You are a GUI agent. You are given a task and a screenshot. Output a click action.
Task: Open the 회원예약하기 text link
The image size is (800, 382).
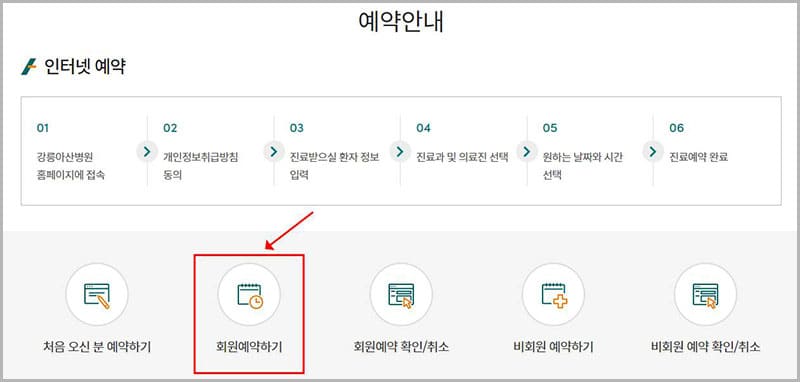pos(249,348)
